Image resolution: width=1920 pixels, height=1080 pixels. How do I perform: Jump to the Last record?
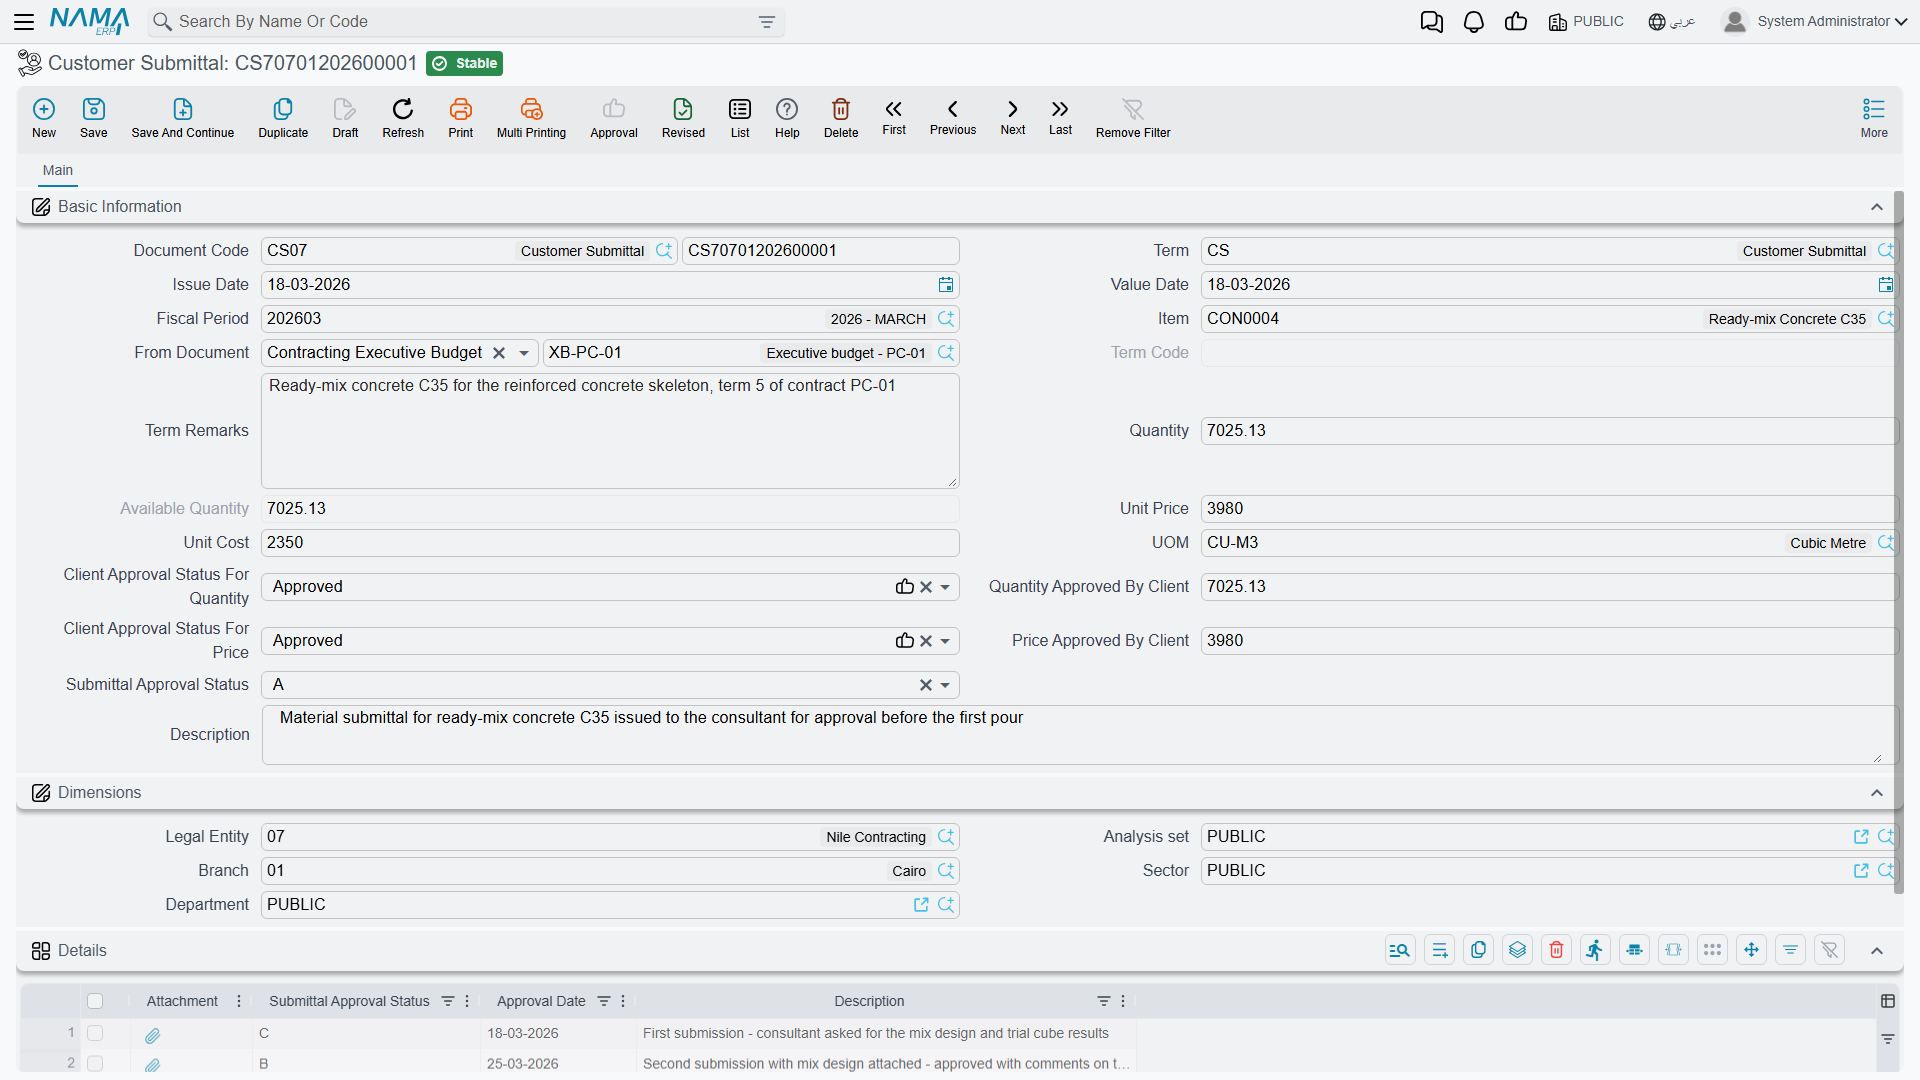pos(1060,116)
